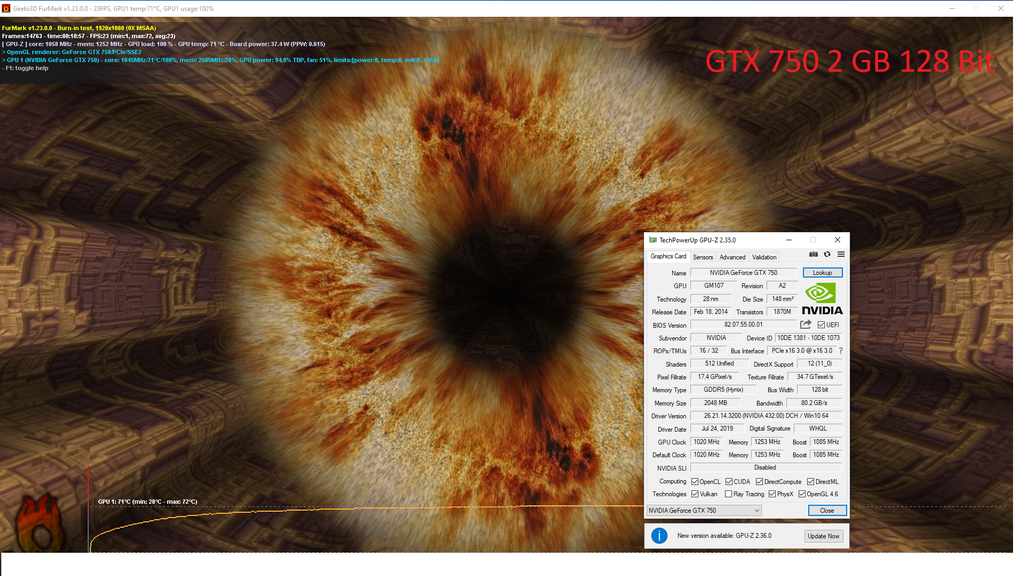Viewport: 1024px width, 576px height.
Task: Click the Technology value 28 nm
Action: (711, 299)
